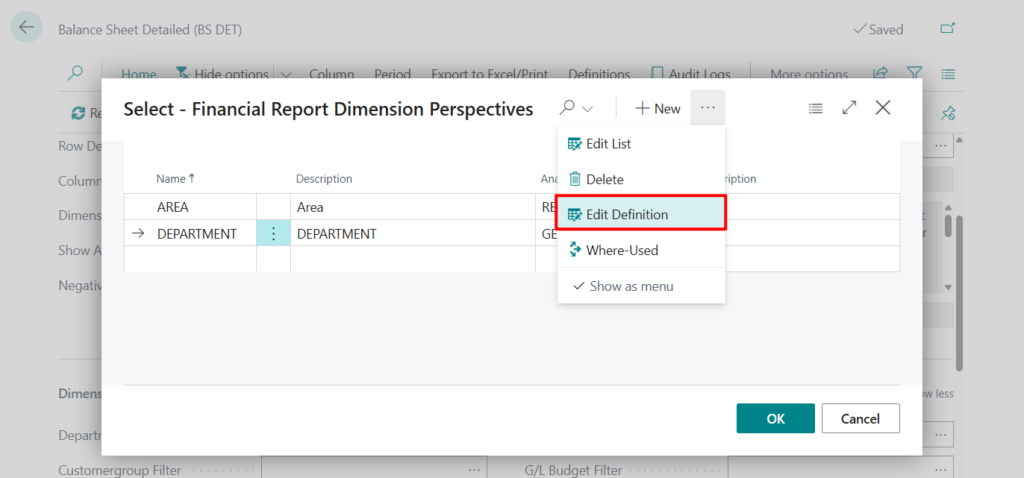Image resolution: width=1024 pixels, height=478 pixels.
Task: Select Delete in the dropdown menu
Action: [604, 179]
